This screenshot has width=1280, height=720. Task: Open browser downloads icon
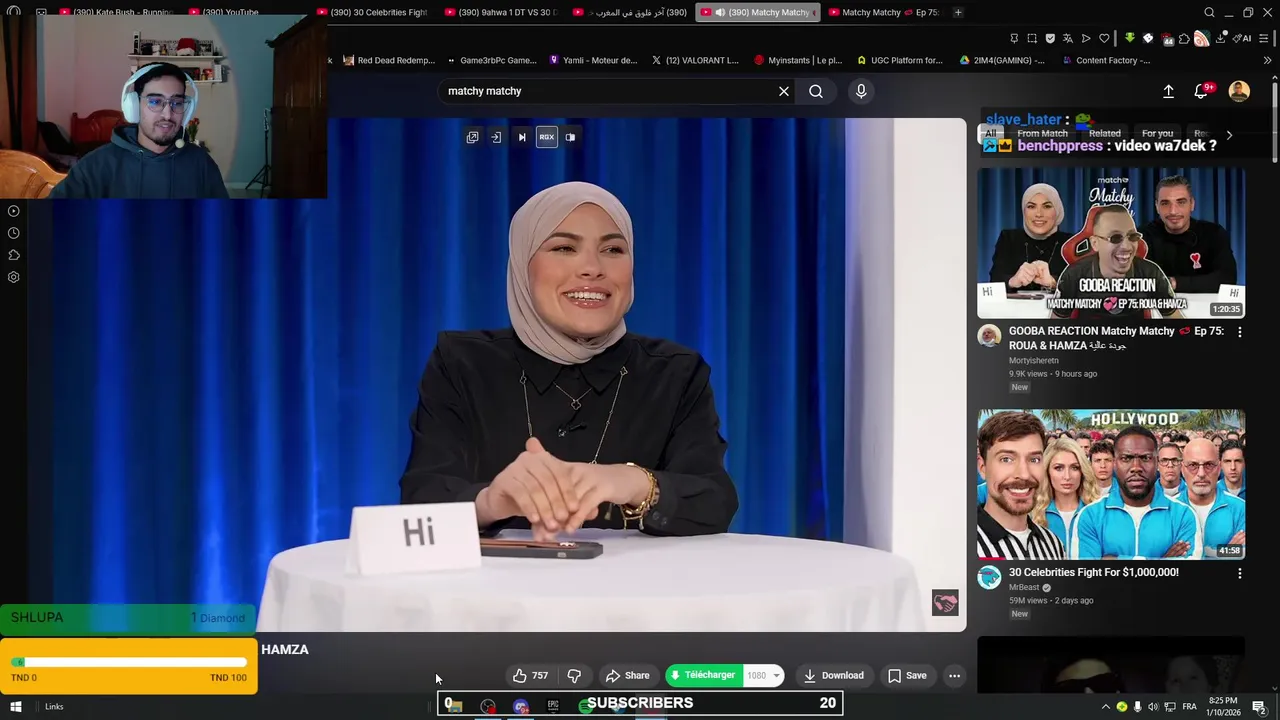1221,38
